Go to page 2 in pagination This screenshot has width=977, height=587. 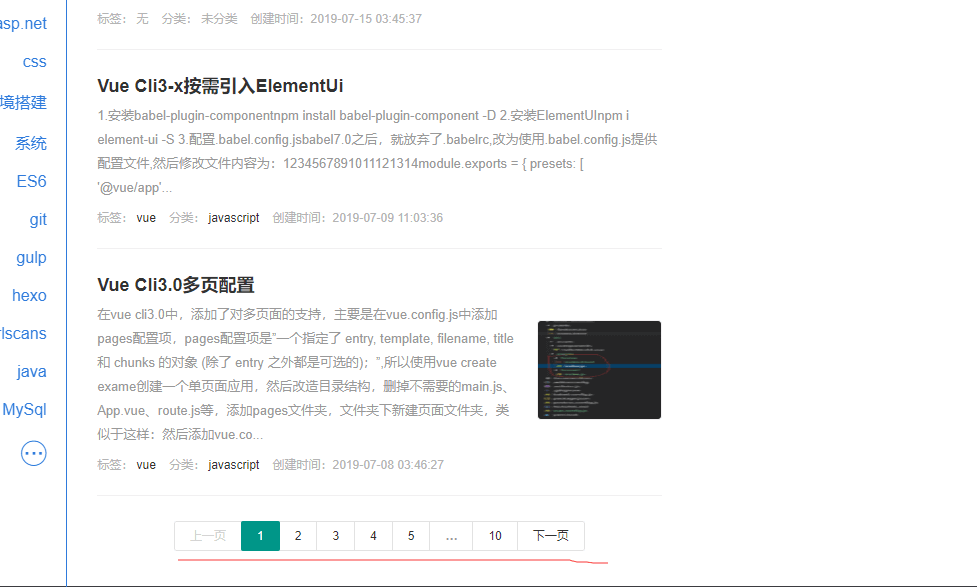(298, 536)
